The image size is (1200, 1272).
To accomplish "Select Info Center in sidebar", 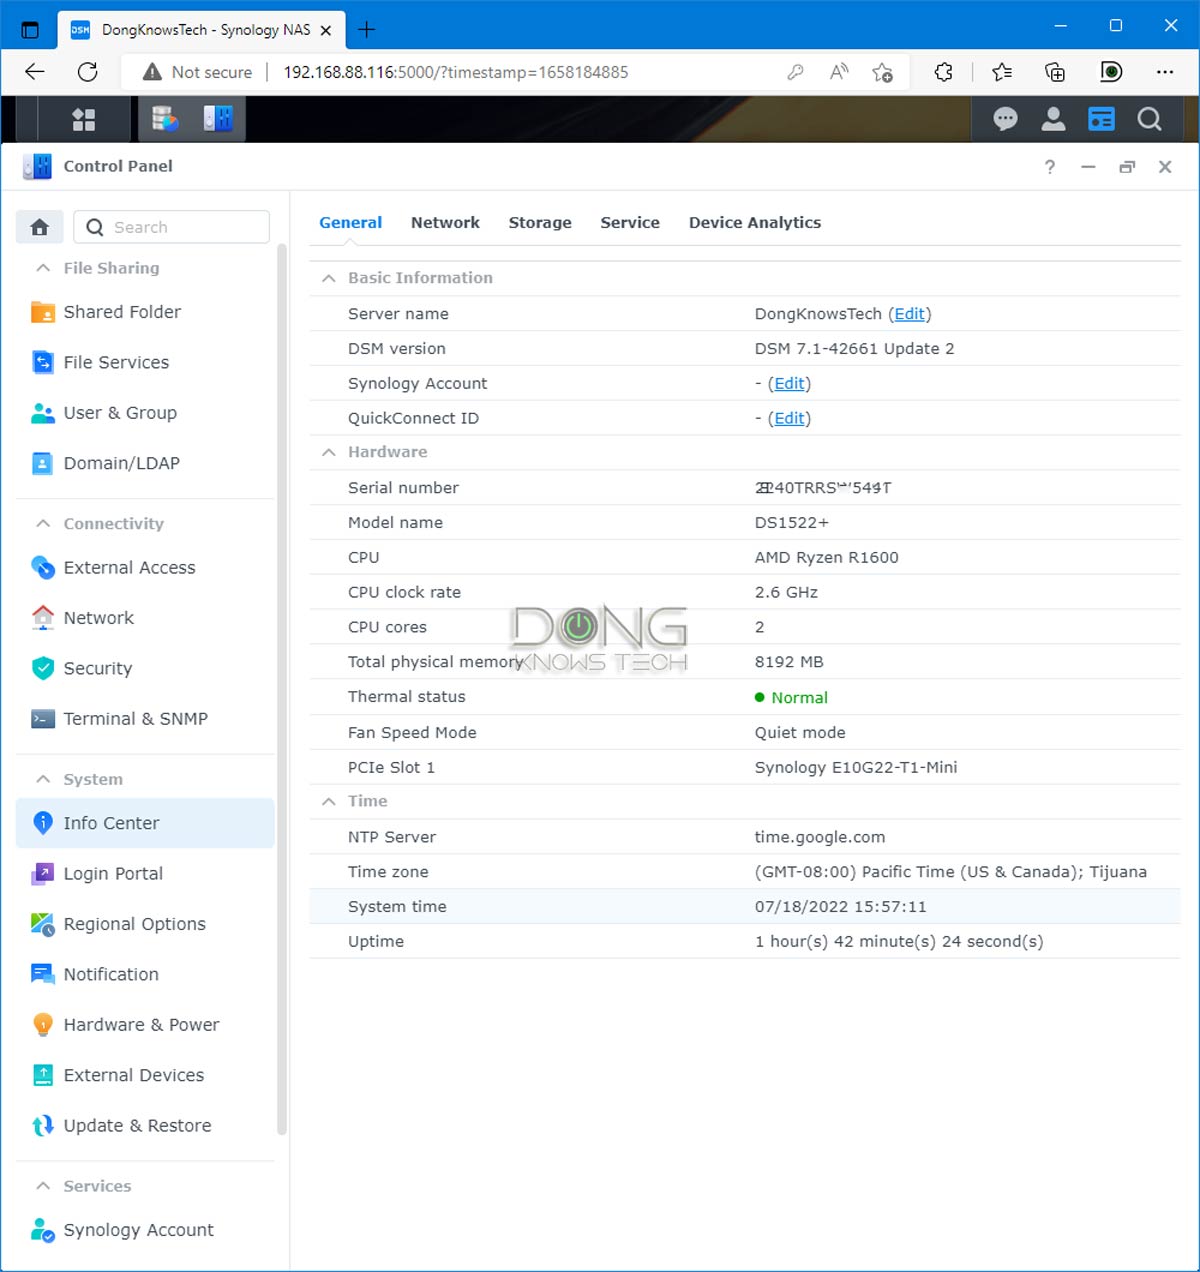I will pyautogui.click(x=145, y=823).
